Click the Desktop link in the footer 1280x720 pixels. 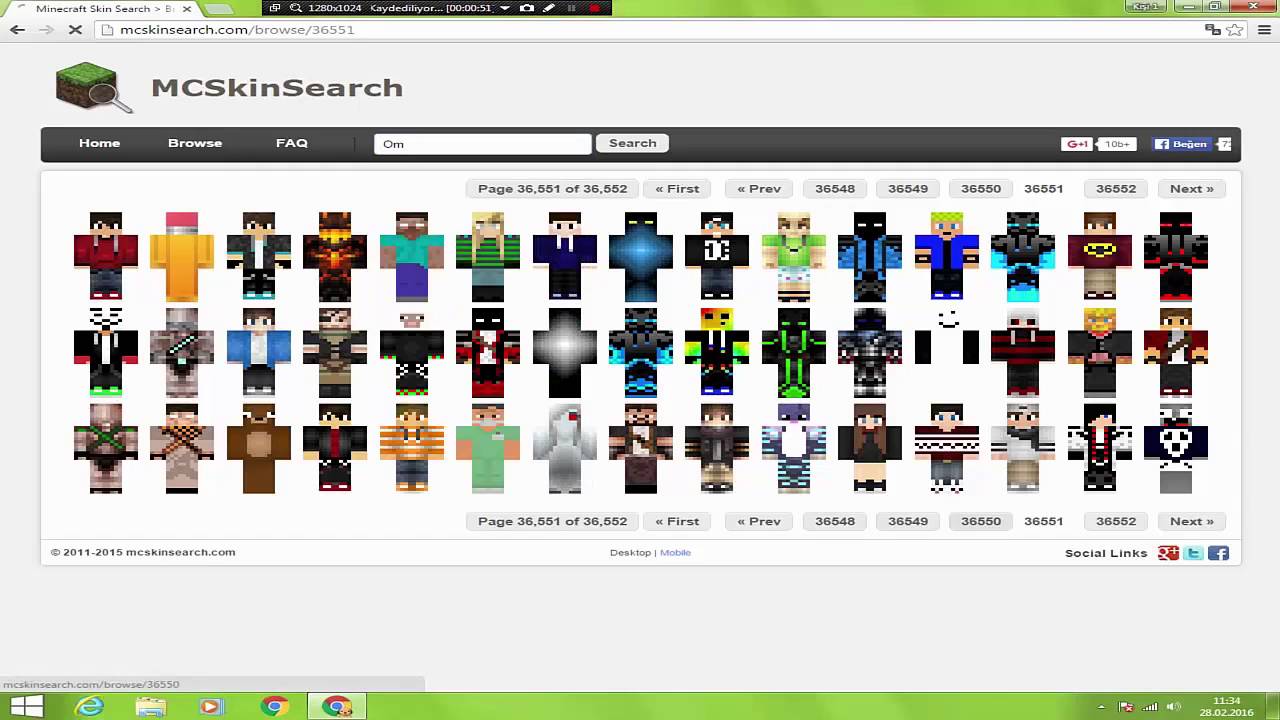(x=630, y=552)
